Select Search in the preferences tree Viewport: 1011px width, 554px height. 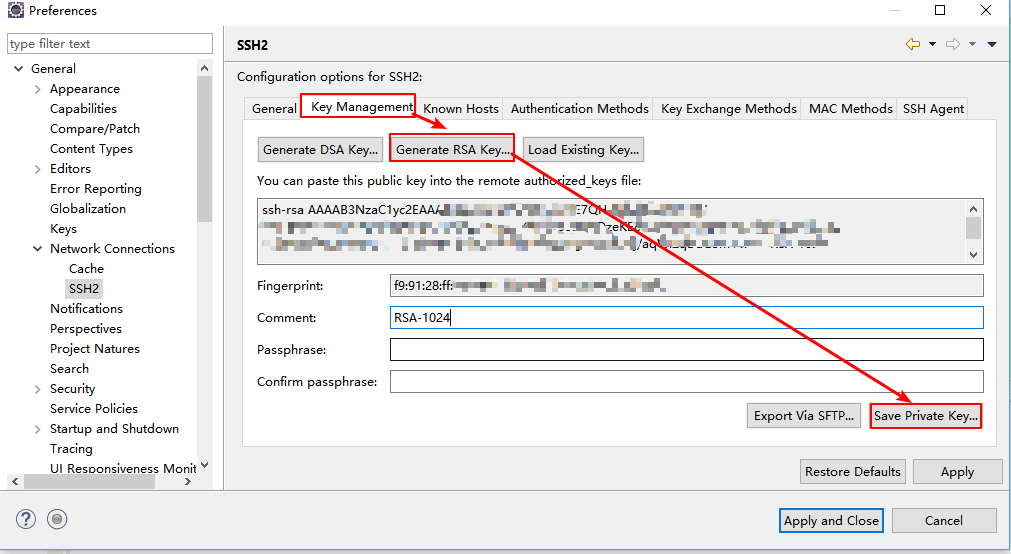pyautogui.click(x=69, y=368)
